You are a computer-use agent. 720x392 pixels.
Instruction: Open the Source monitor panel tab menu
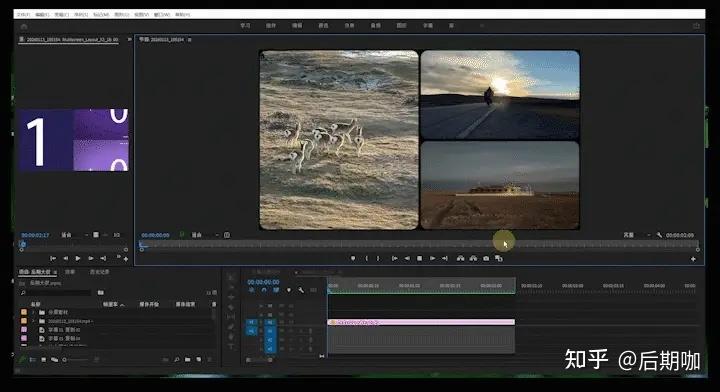[129, 40]
